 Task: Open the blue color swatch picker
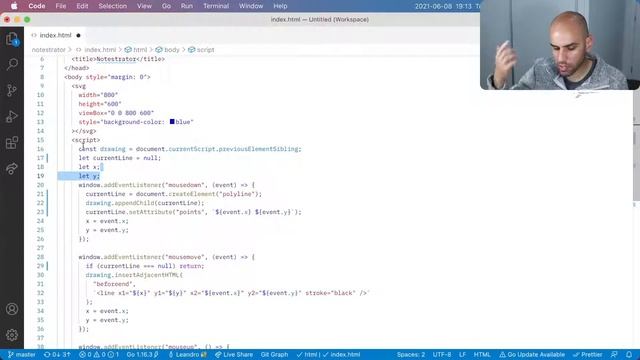pos(172,122)
